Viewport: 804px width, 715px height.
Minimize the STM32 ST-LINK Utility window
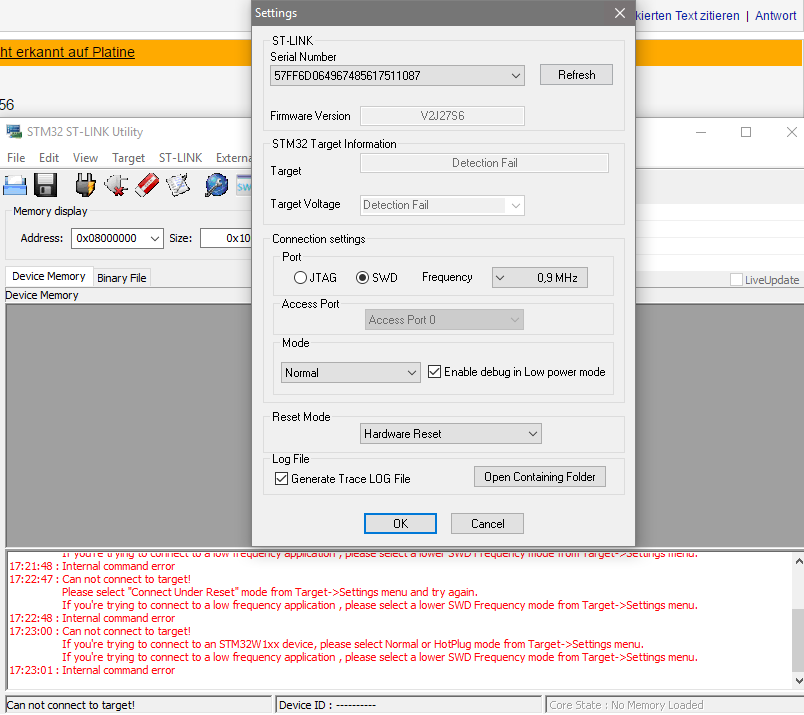pyautogui.click(x=701, y=132)
